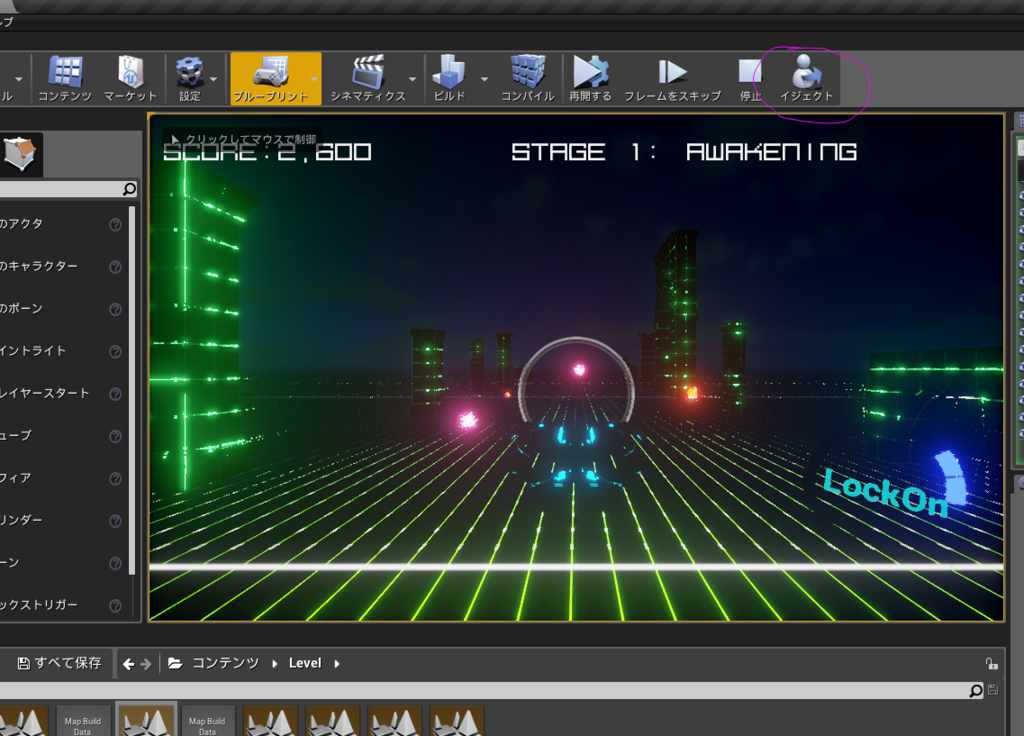Click the actor list vertical scrollbar
Image resolution: width=1024 pixels, height=736 pixels.
(132, 391)
